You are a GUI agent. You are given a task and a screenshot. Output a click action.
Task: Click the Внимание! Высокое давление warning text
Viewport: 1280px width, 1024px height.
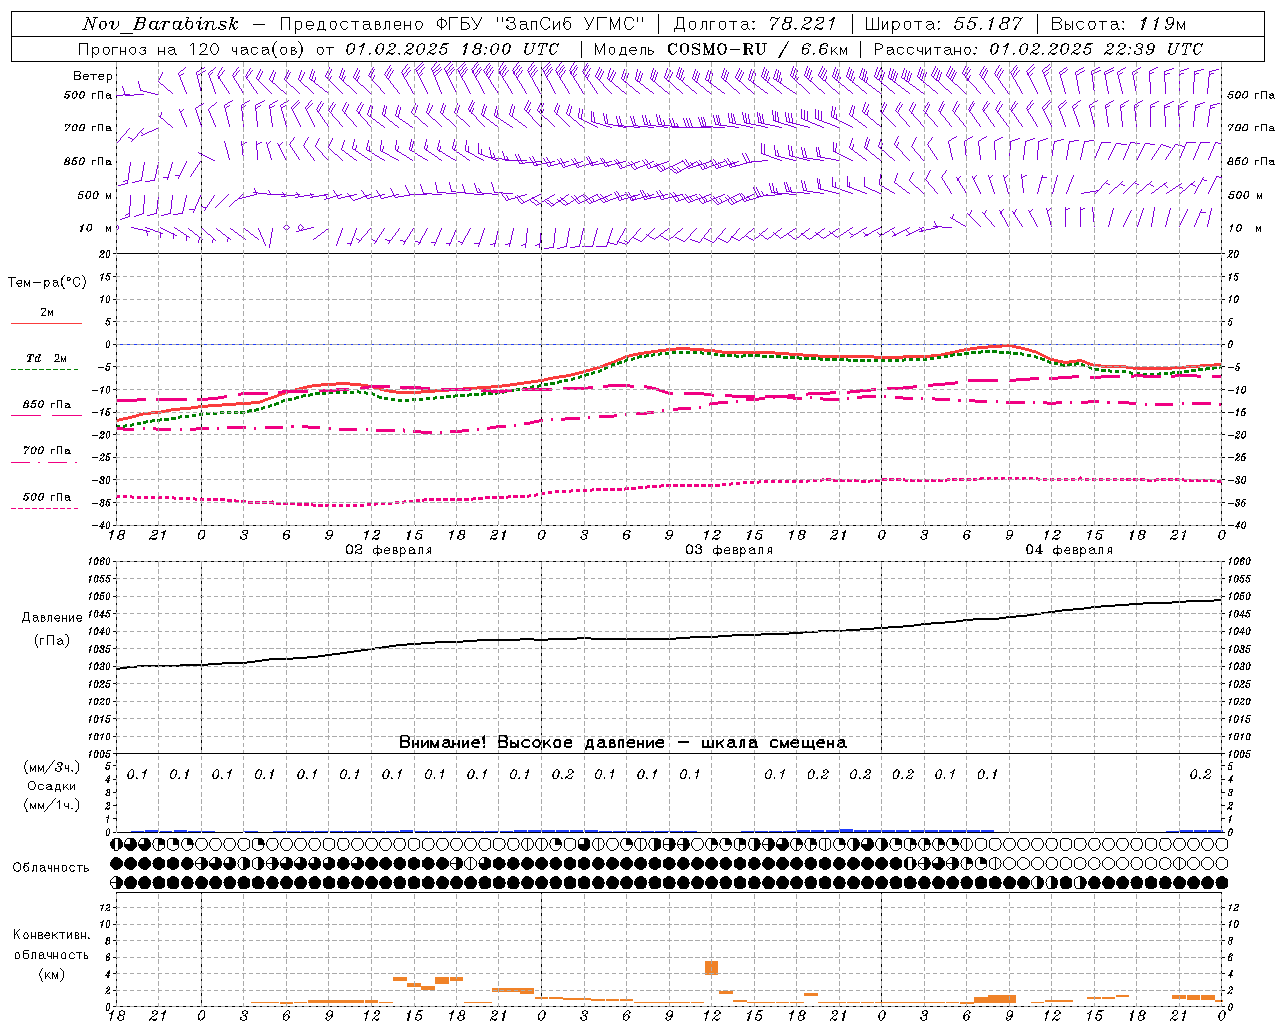coord(623,742)
